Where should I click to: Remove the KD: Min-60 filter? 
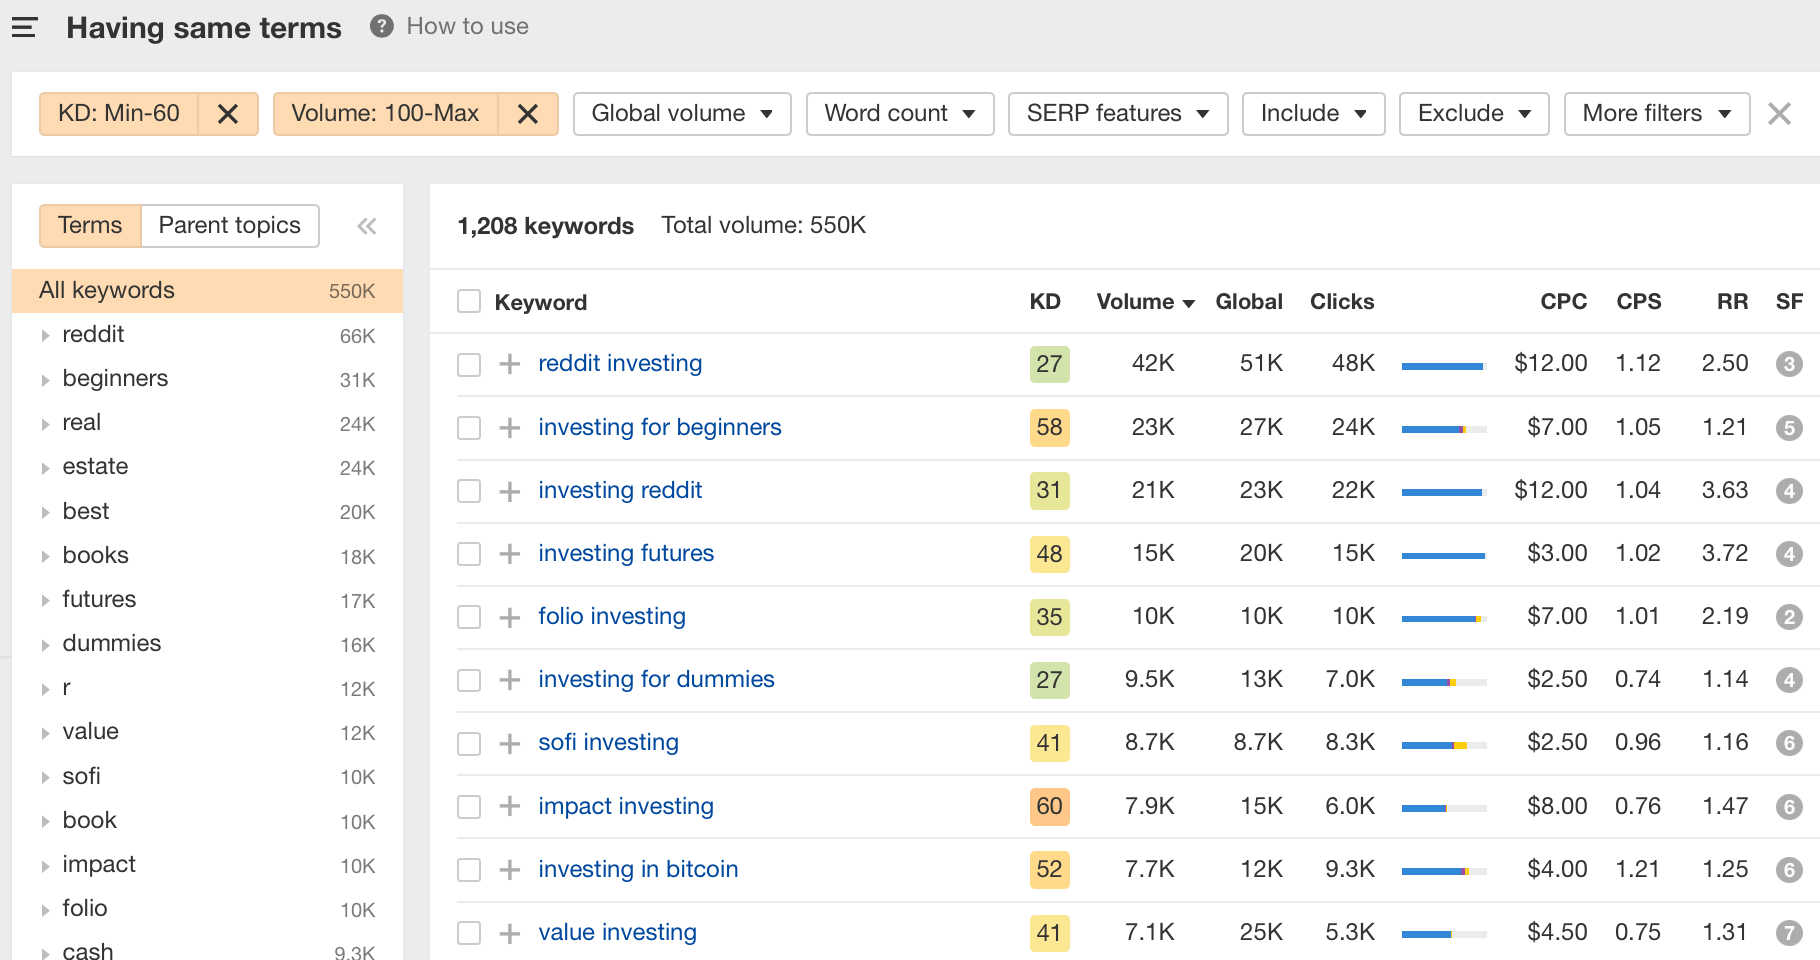pyautogui.click(x=228, y=113)
